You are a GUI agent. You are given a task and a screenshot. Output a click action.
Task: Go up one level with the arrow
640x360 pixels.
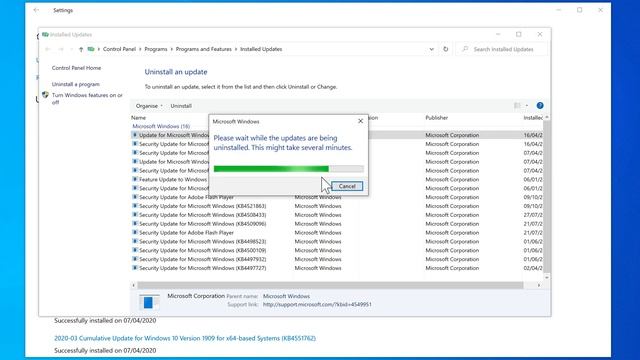(81, 49)
